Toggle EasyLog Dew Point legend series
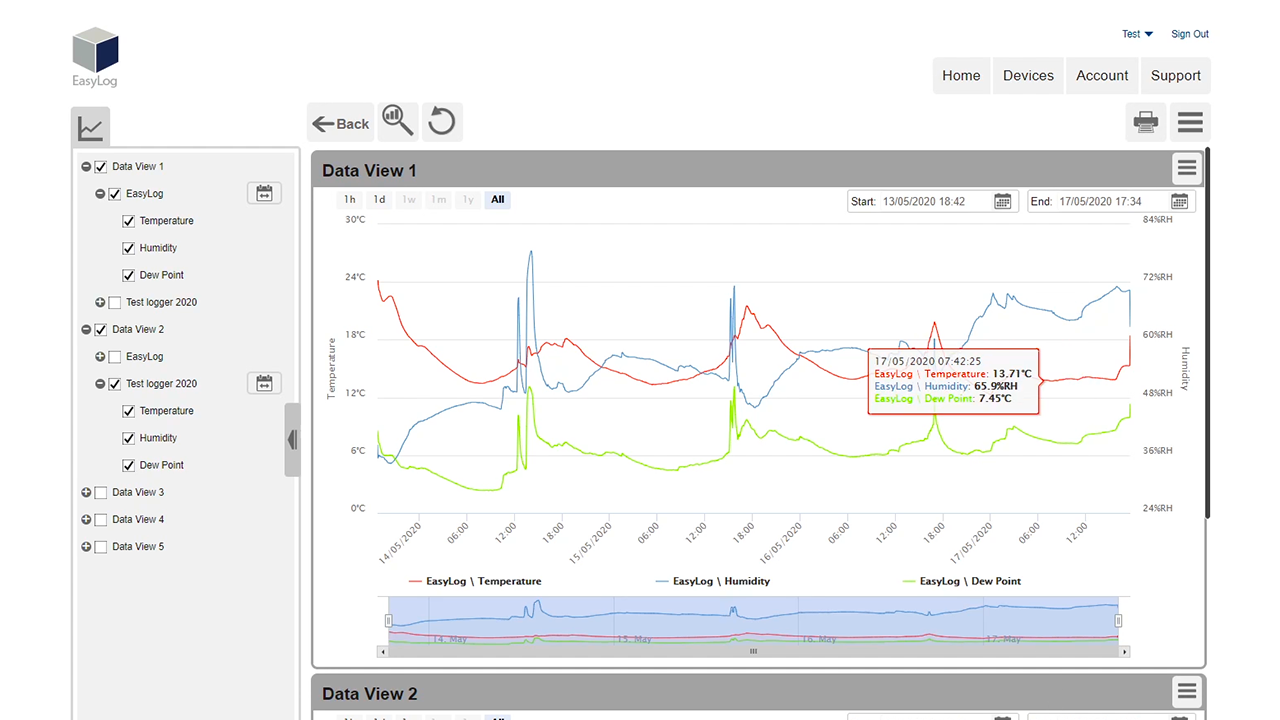Screen dimensions: 1280x720 coord(961,581)
